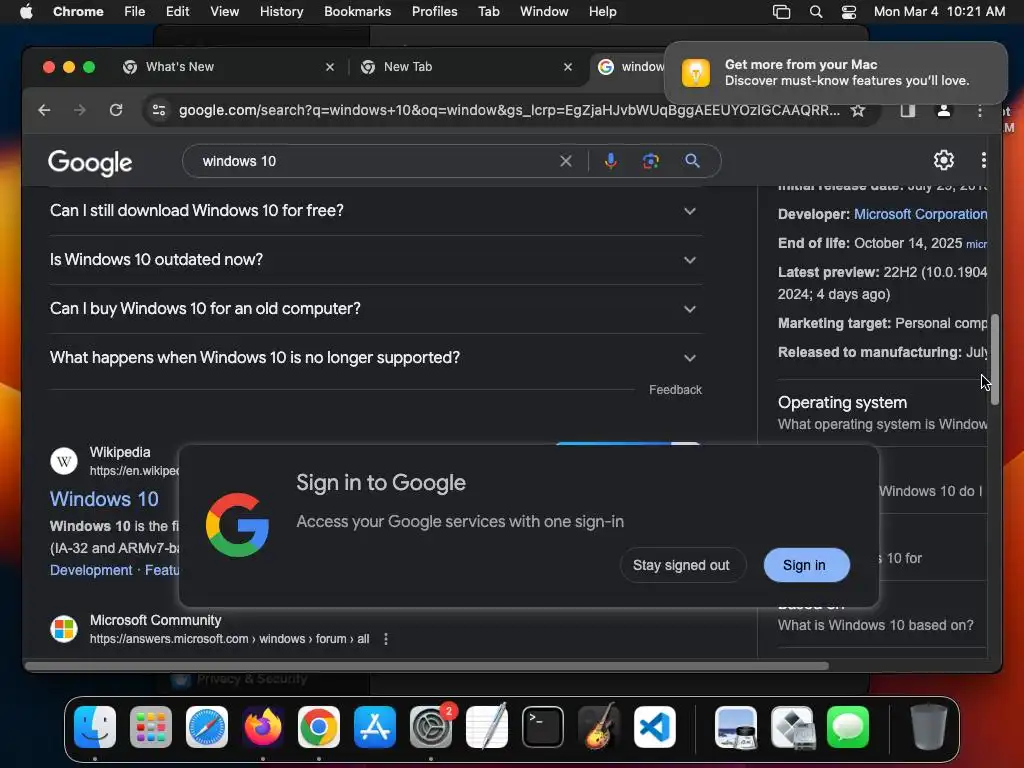Expand 'What happens when Windows 10 is no longer supported?'
The width and height of the screenshot is (1024, 768).
(376, 358)
